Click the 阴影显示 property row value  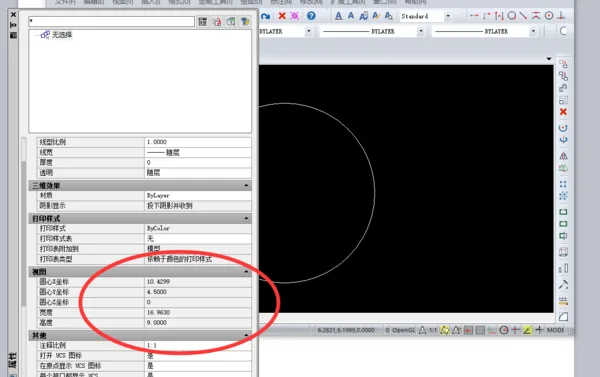pos(198,206)
